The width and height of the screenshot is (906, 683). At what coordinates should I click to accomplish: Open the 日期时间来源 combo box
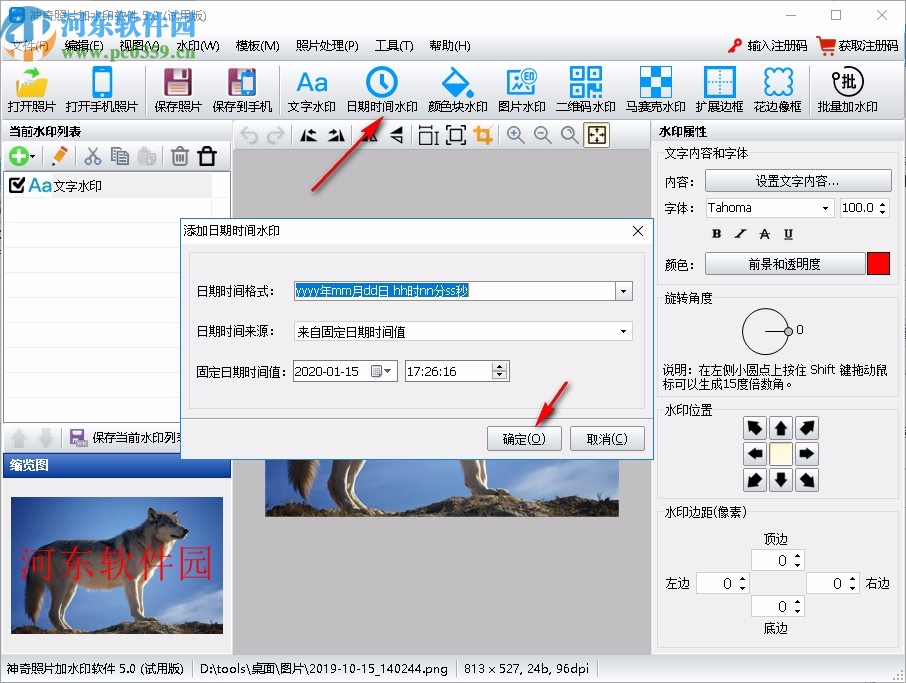point(463,331)
